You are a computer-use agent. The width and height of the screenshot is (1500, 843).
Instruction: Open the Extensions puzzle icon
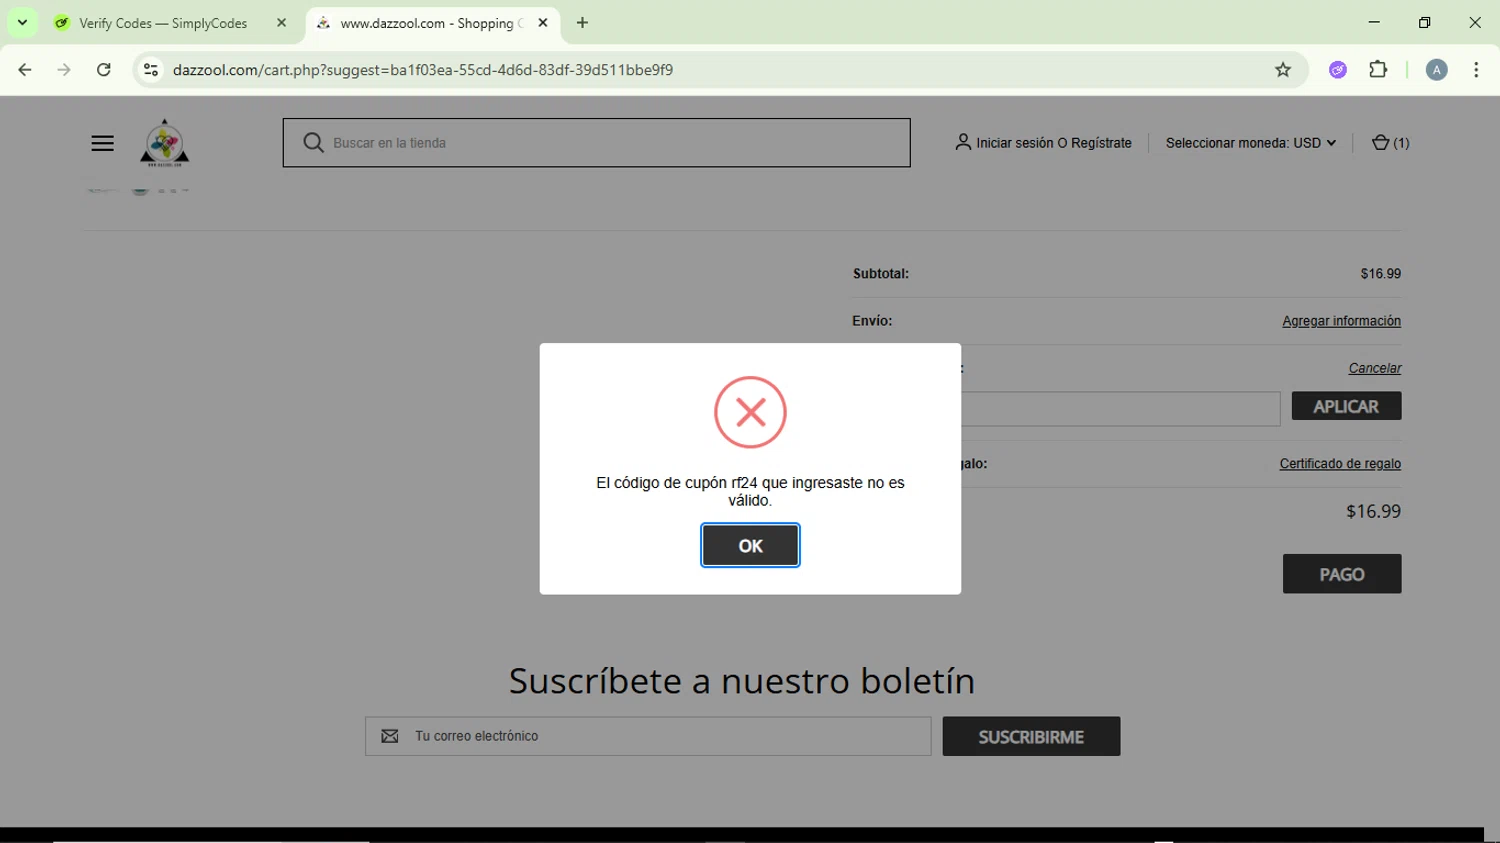(1378, 70)
